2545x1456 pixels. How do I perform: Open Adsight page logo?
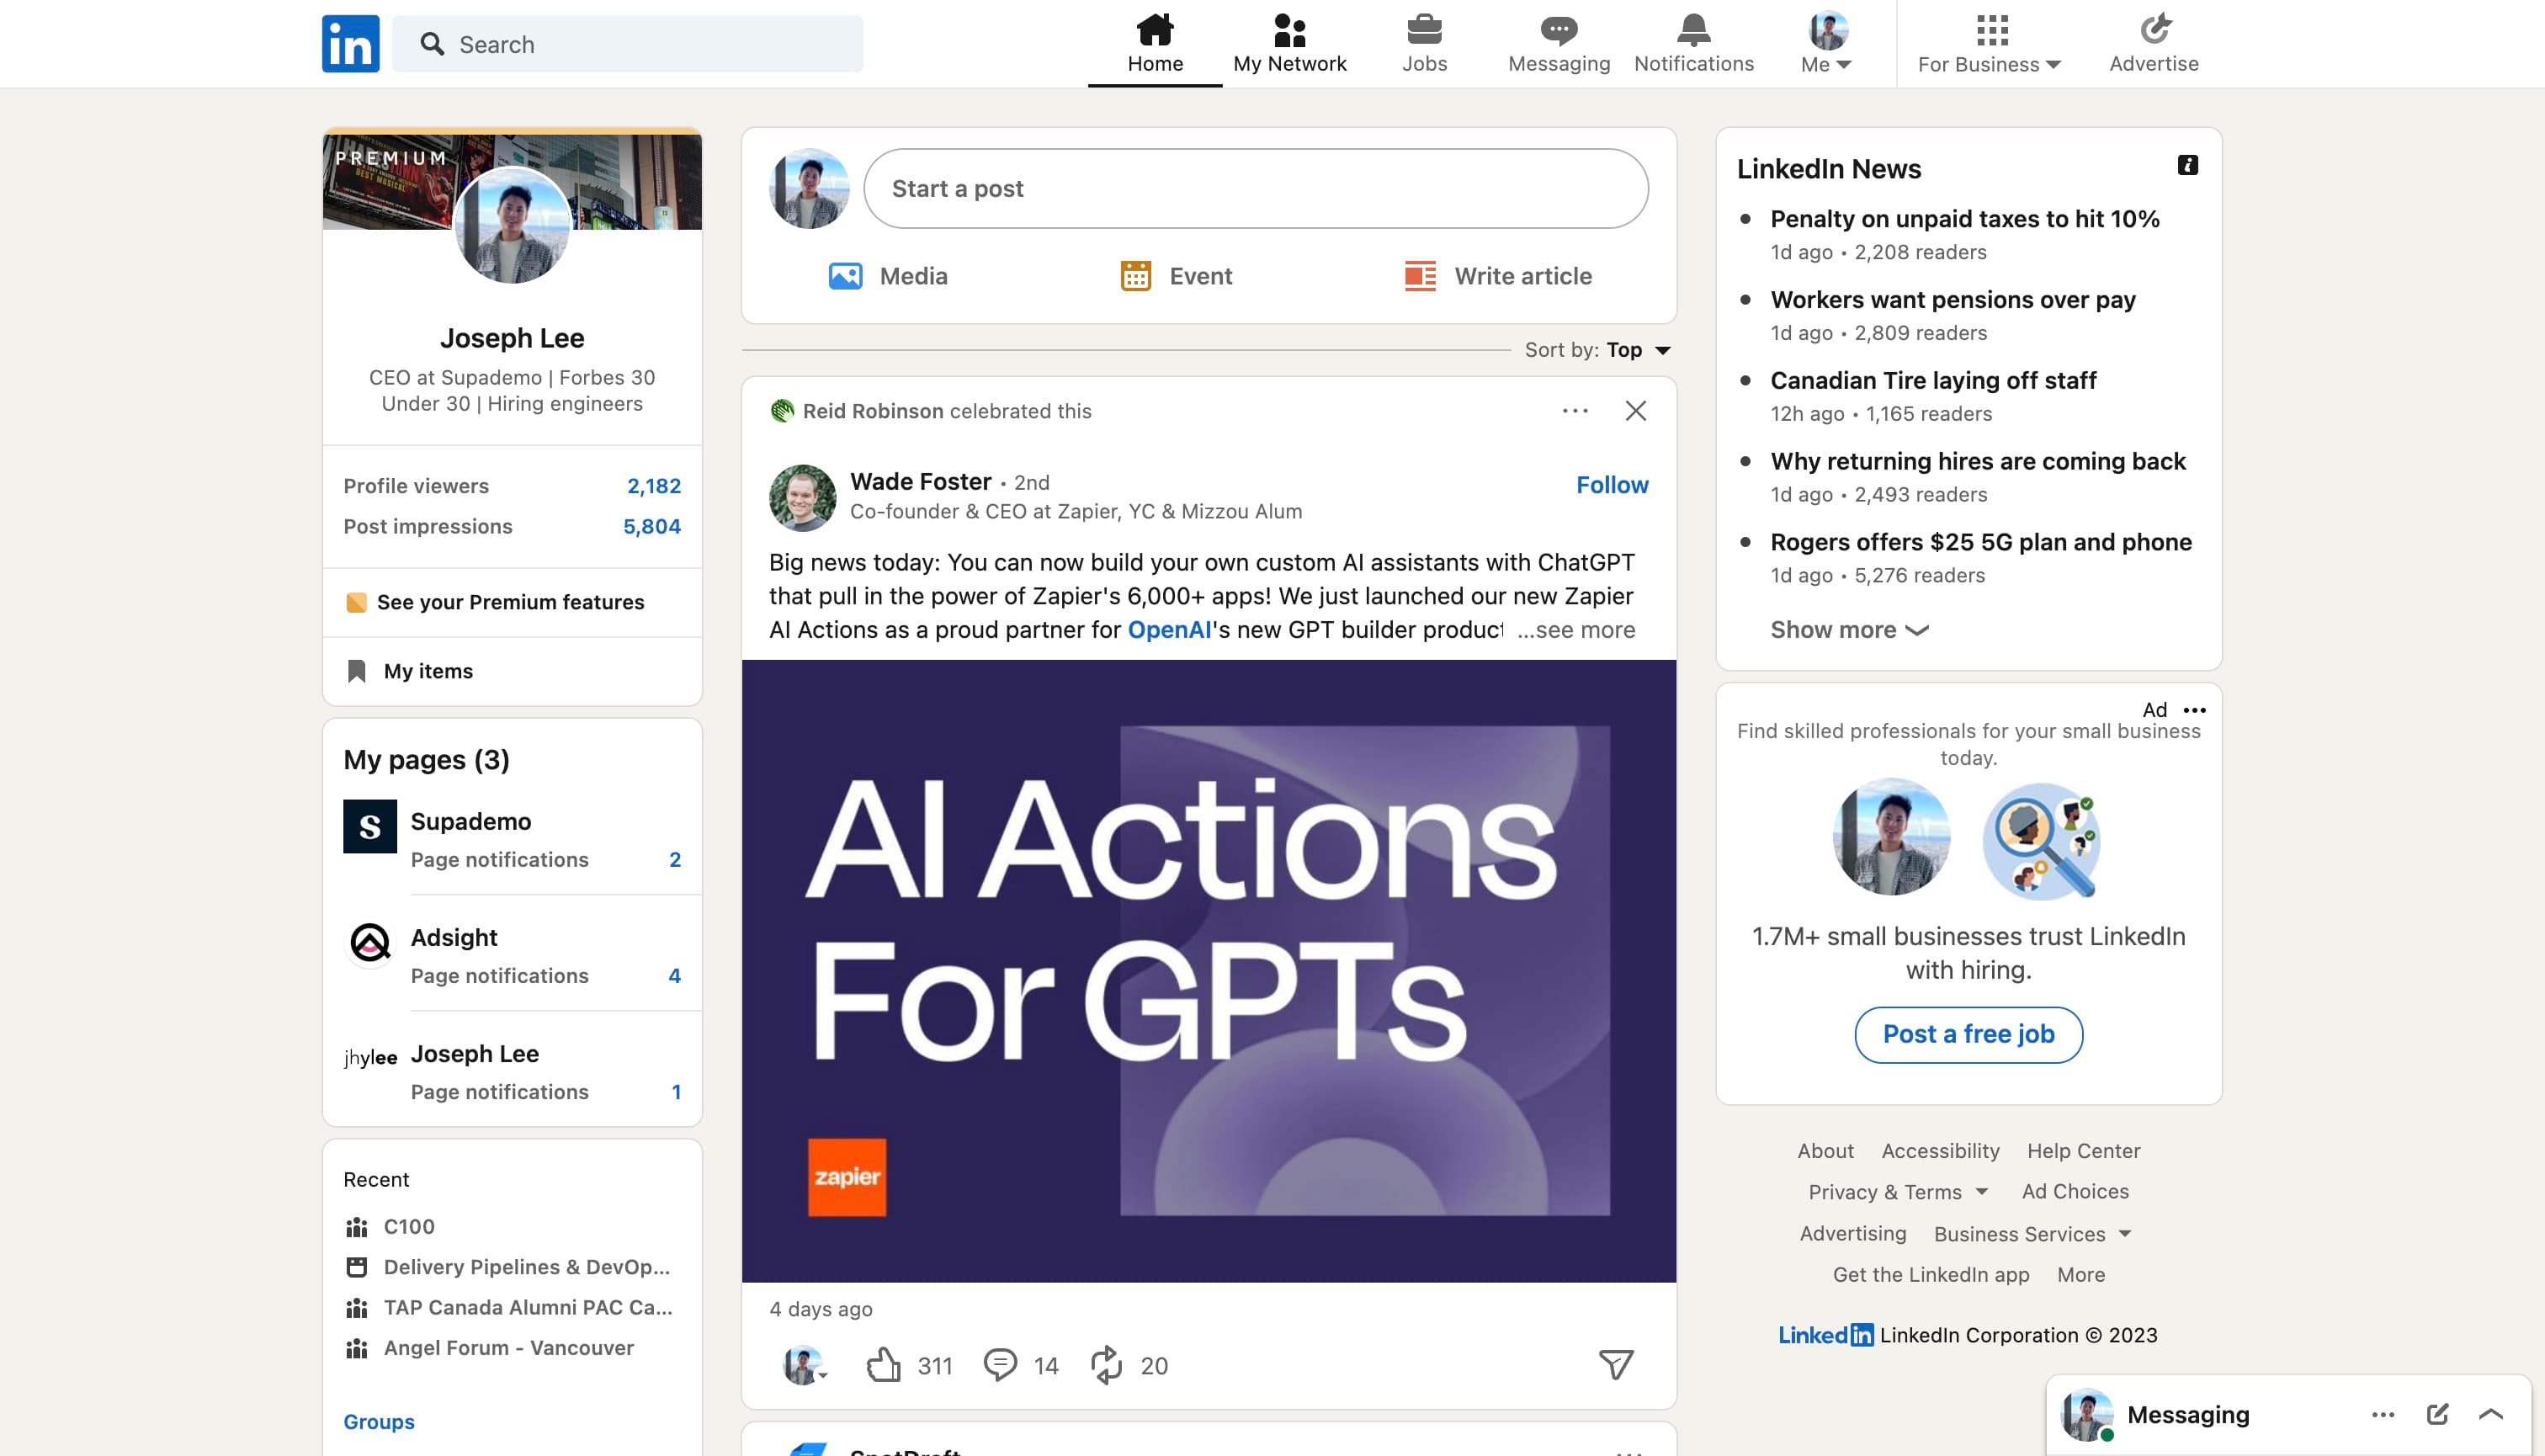[370, 942]
